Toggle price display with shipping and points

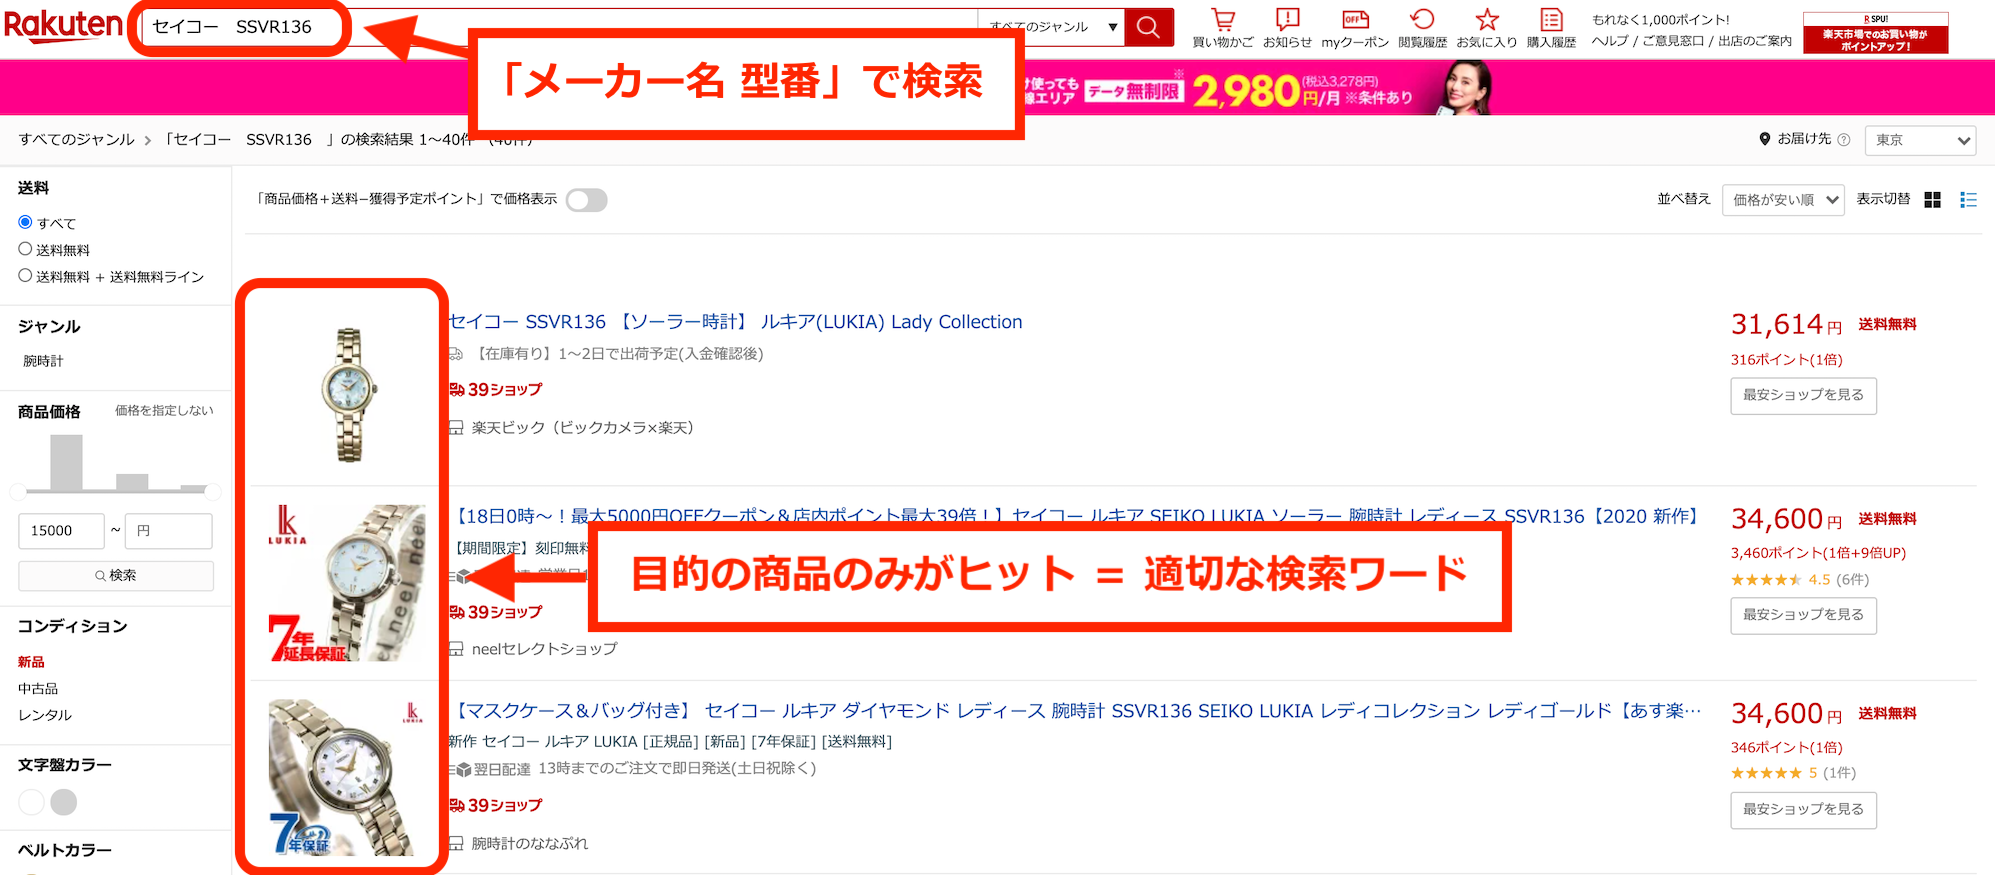[x=586, y=200]
